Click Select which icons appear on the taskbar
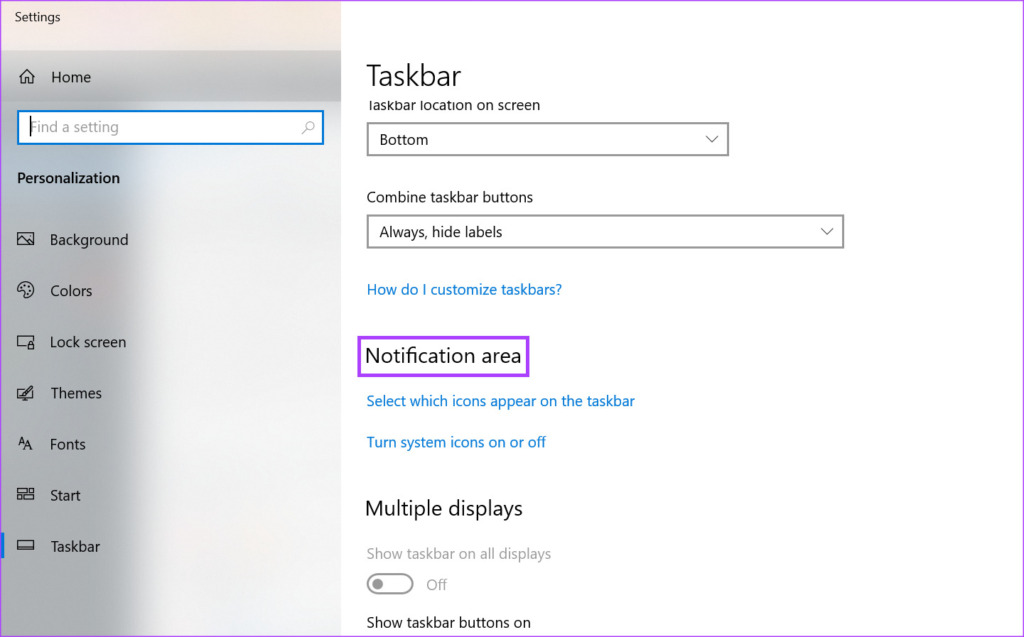 (500, 401)
